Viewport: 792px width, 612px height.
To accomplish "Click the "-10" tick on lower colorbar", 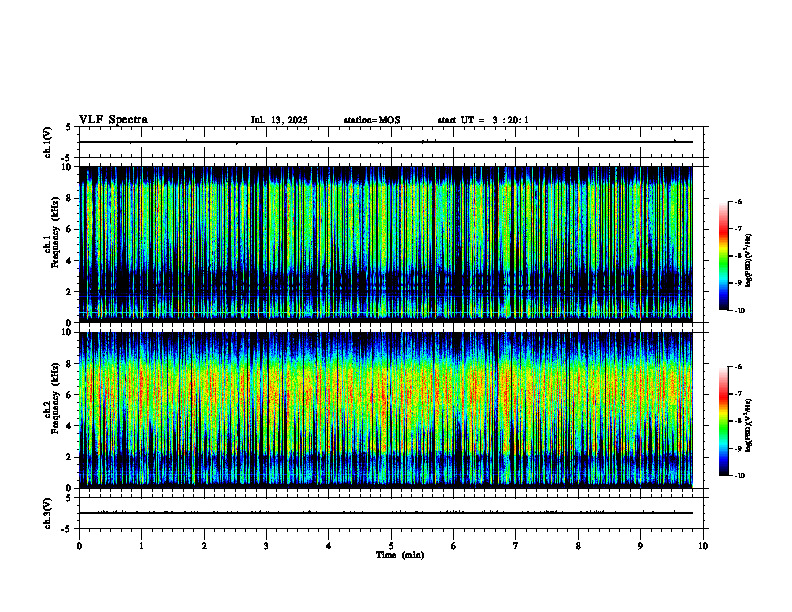I will coord(739,476).
